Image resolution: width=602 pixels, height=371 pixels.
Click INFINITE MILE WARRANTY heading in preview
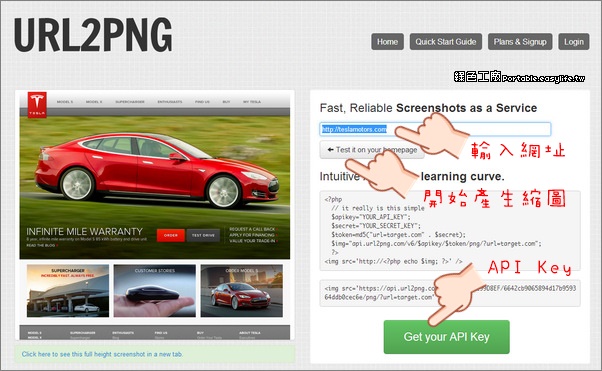[x=84, y=232]
